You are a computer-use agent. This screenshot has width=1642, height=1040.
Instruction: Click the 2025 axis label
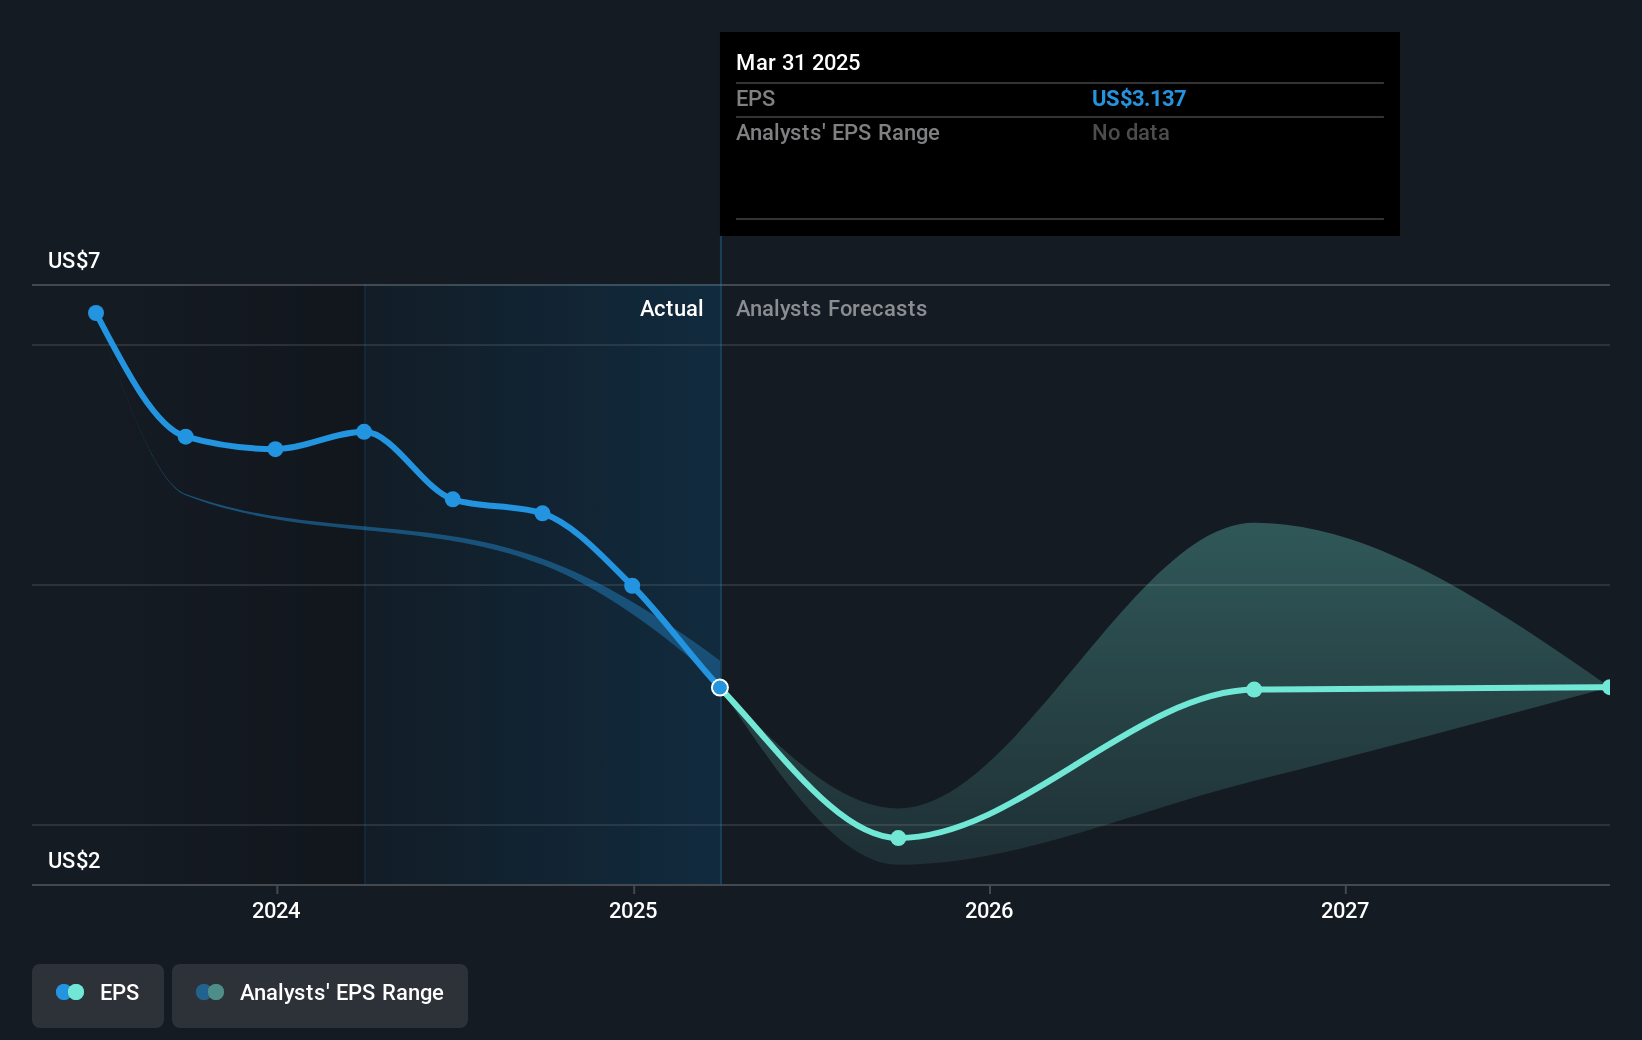[633, 910]
